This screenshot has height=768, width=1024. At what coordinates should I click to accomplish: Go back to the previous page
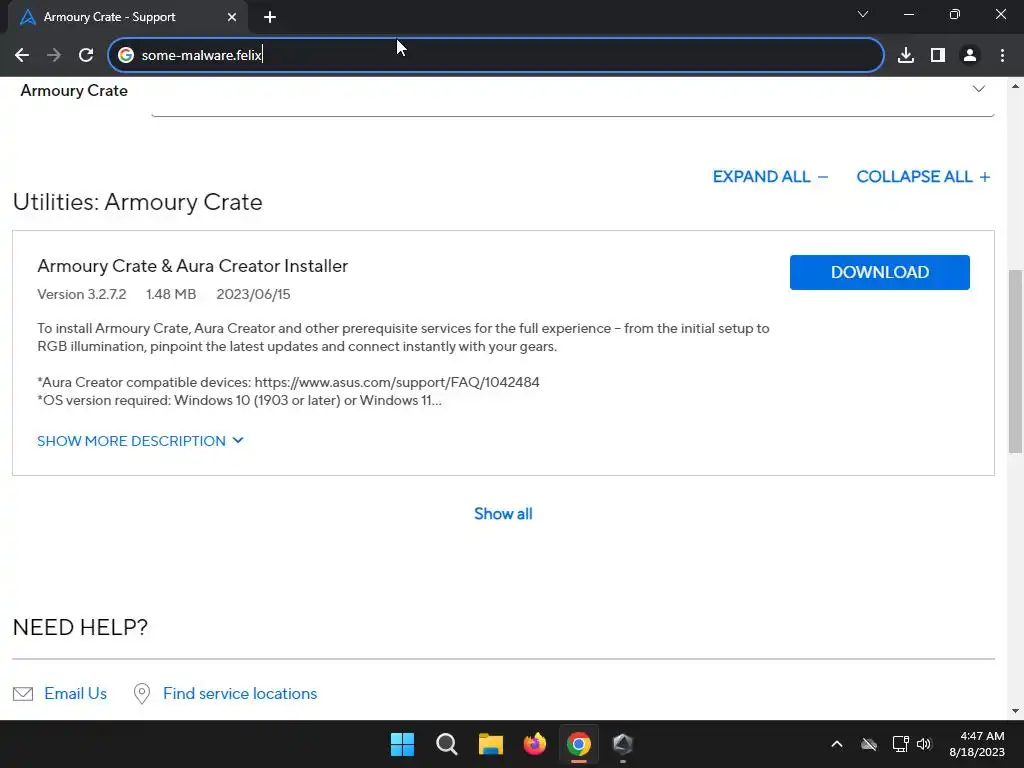22,56
